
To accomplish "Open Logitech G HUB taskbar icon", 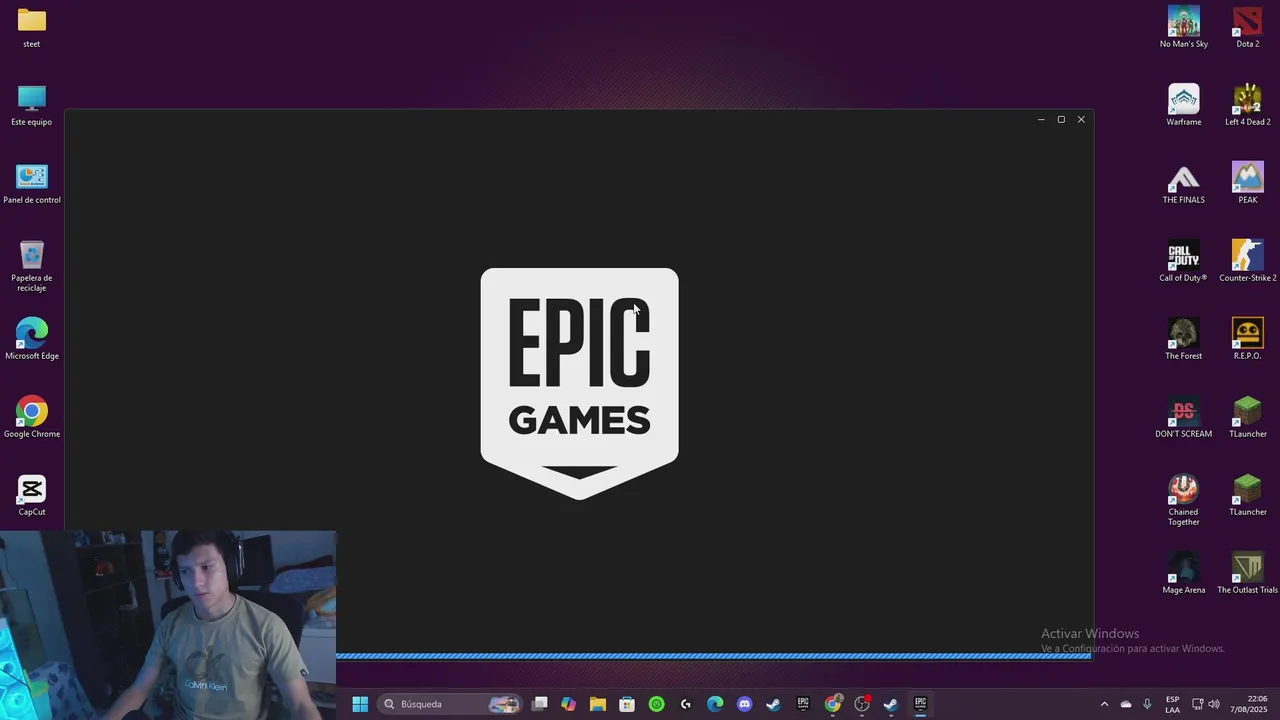I will 686,704.
